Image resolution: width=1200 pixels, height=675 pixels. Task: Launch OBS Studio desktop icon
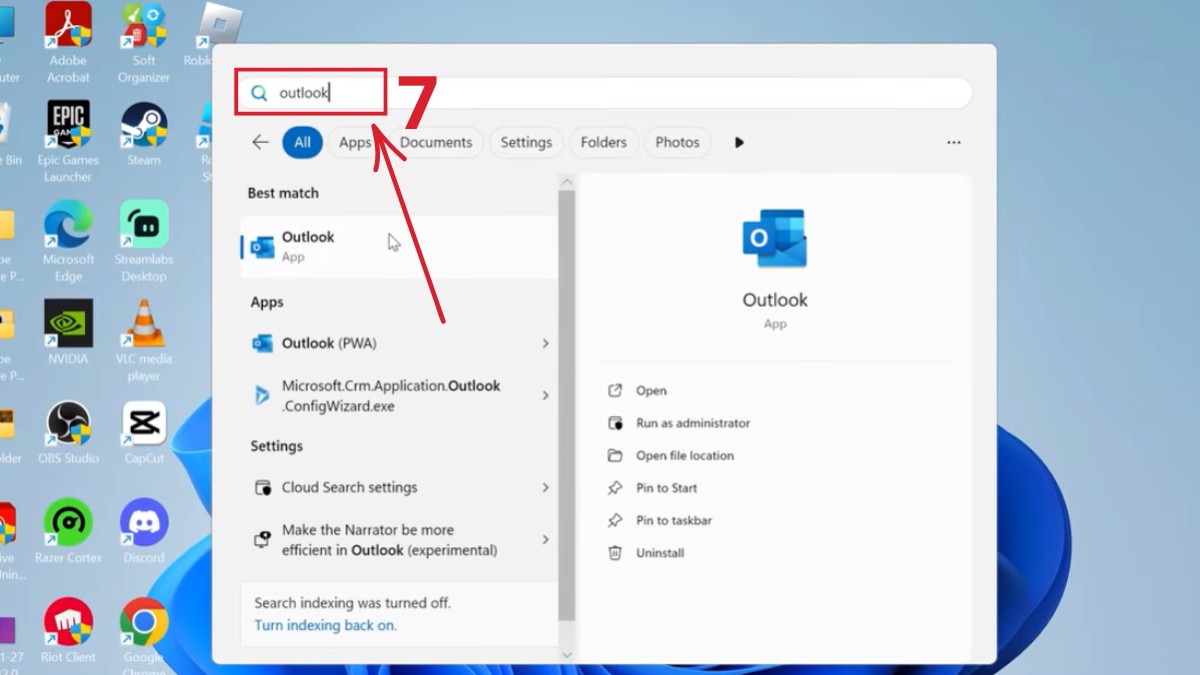click(68, 432)
